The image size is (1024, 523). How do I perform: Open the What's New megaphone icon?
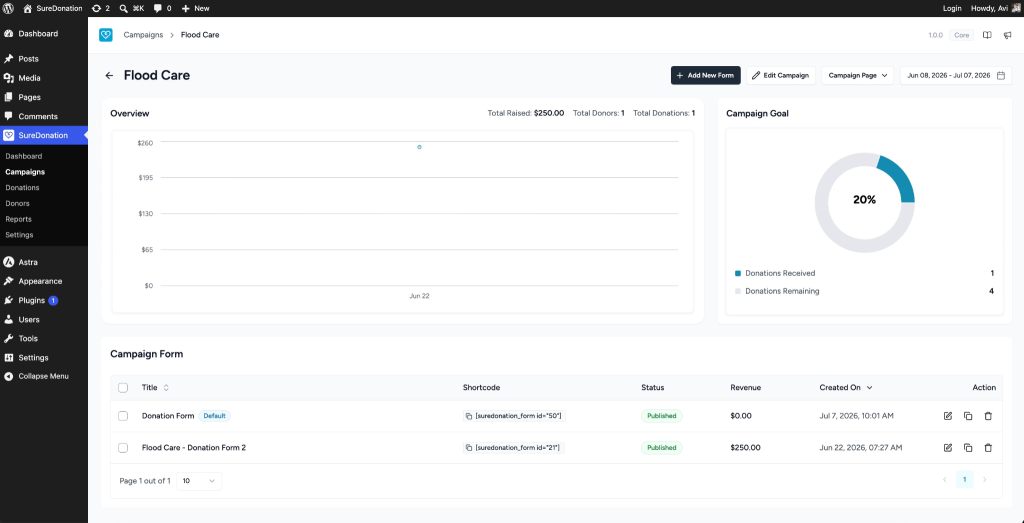click(x=1007, y=35)
